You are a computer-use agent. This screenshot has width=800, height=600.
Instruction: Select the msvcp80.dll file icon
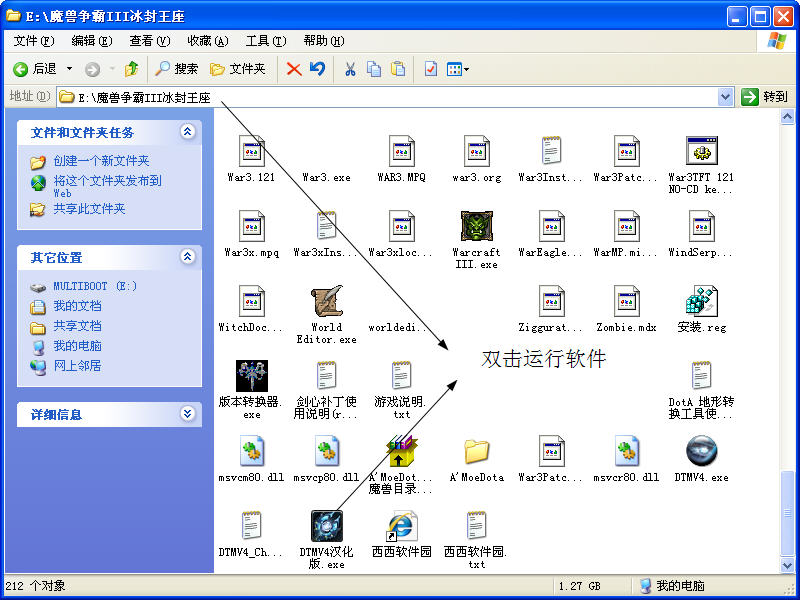coord(327,451)
